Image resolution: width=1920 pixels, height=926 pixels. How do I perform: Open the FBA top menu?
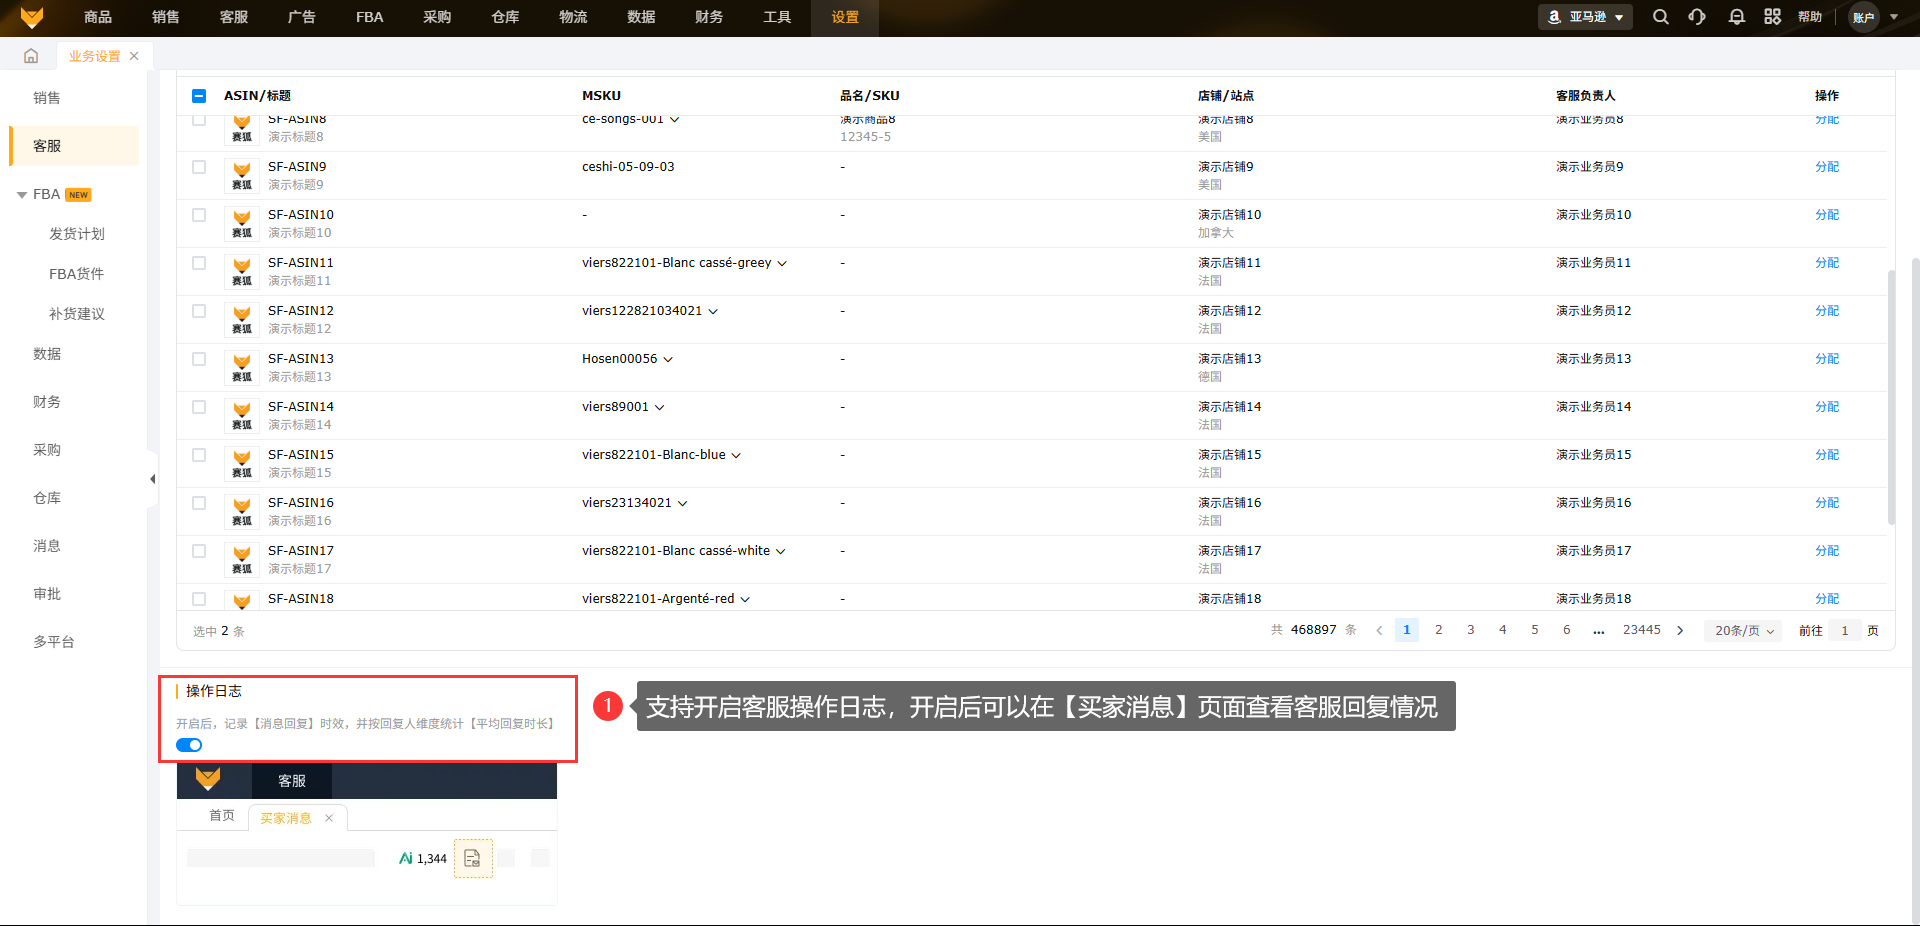coord(370,17)
